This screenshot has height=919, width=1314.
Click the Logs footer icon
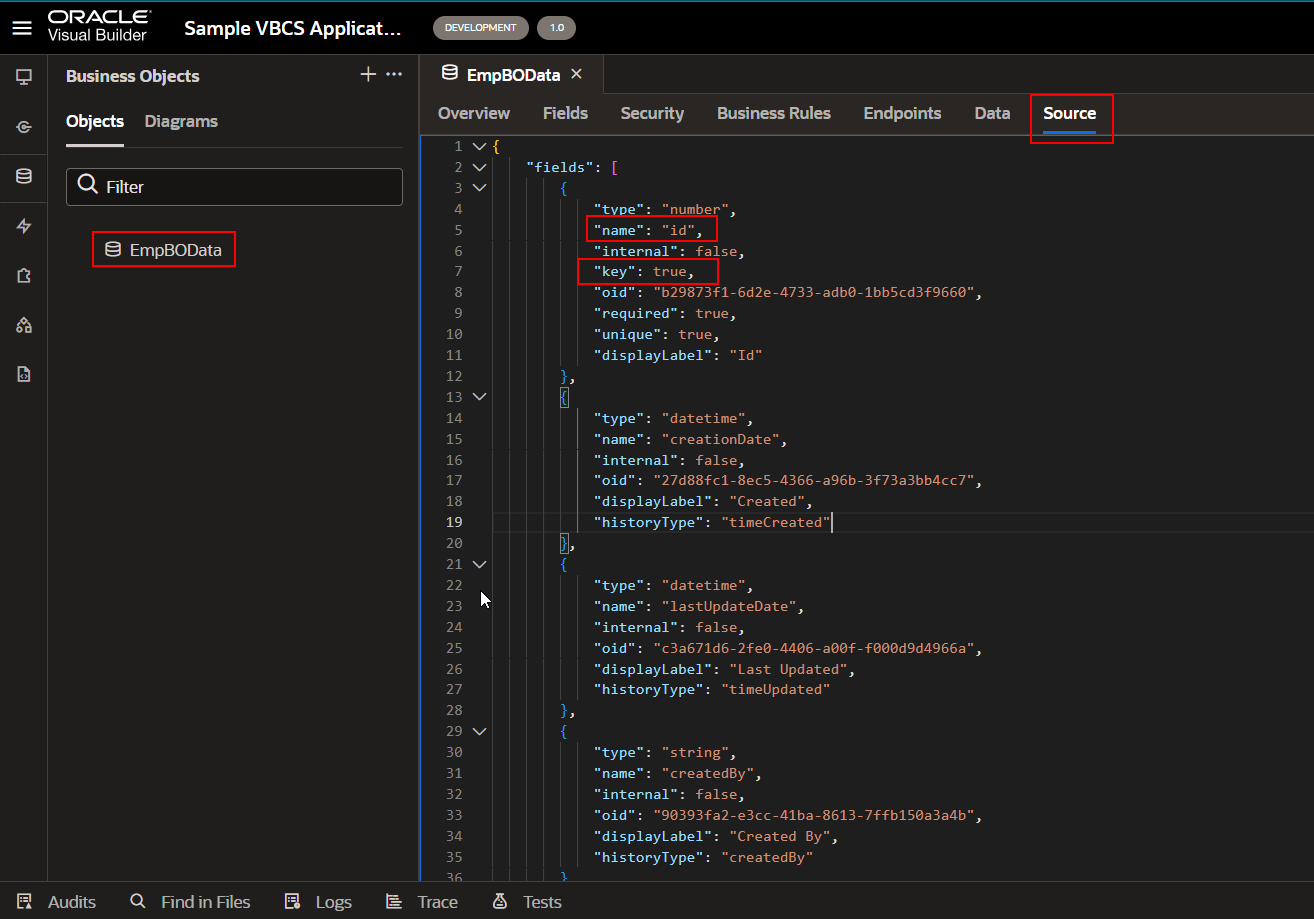pyautogui.click(x=293, y=902)
